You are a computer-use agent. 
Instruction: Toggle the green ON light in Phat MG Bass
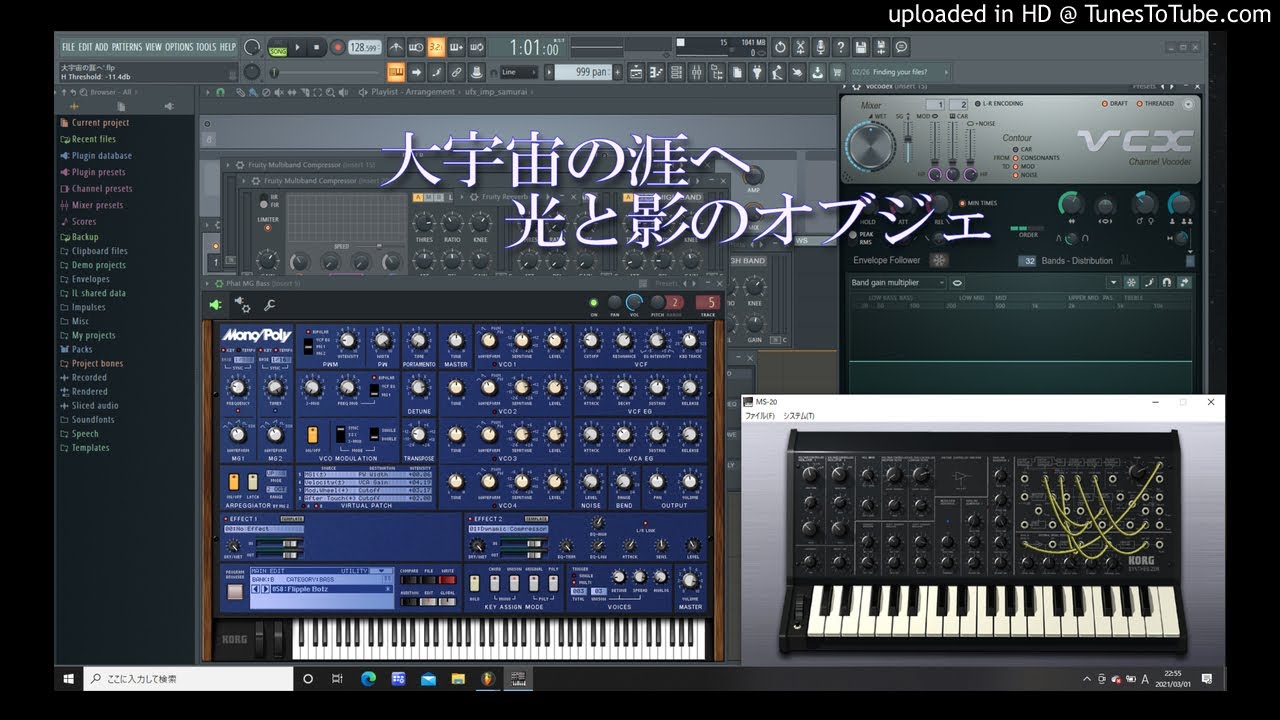pos(593,302)
